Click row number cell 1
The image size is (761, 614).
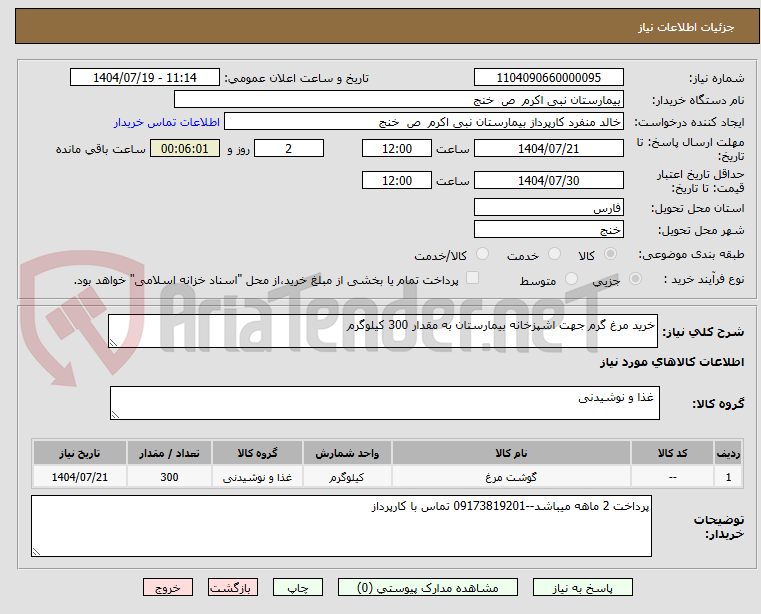(x=728, y=477)
